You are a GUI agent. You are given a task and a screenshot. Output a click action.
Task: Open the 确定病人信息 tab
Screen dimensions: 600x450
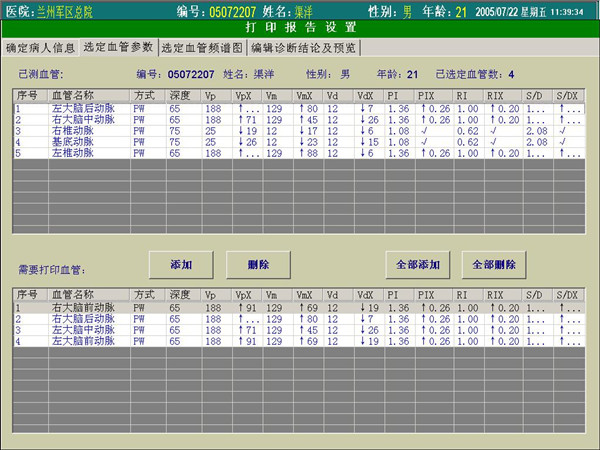click(40, 47)
